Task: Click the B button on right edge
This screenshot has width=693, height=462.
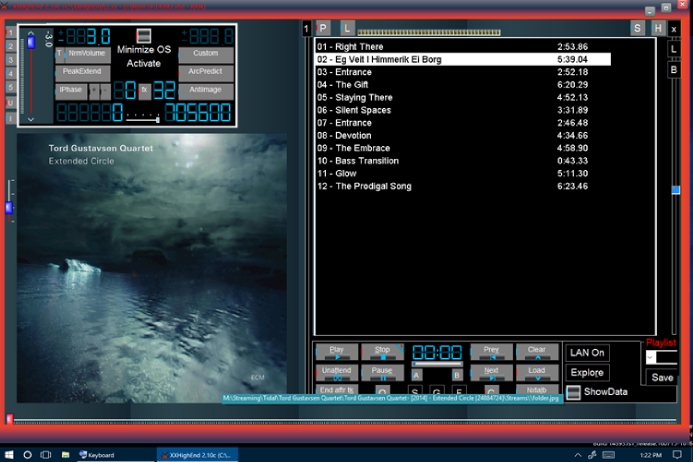Action: tap(674, 70)
